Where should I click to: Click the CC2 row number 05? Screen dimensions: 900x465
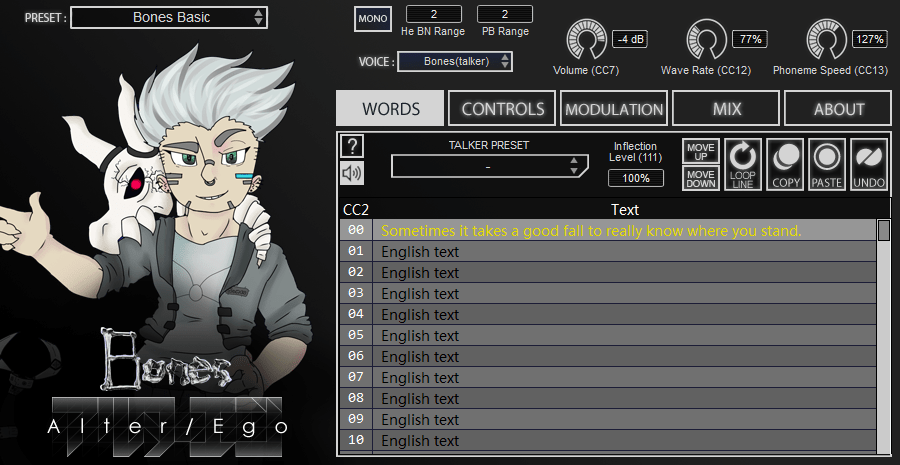[356, 335]
